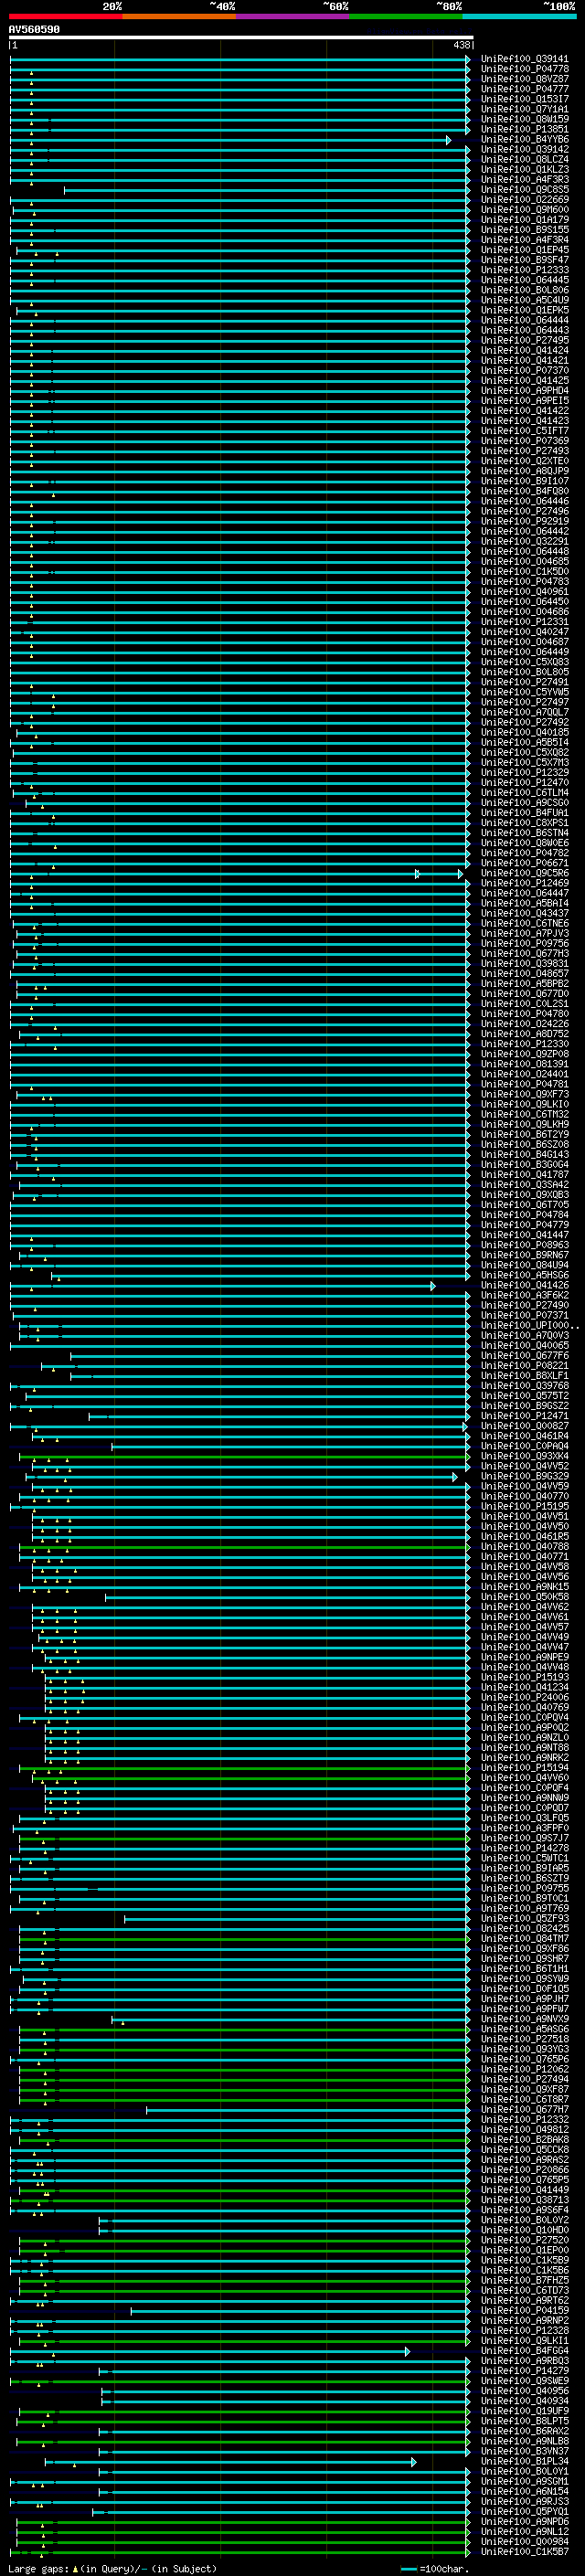
Task: Select hit UniRef100_Q39141
Action: coord(524,59)
